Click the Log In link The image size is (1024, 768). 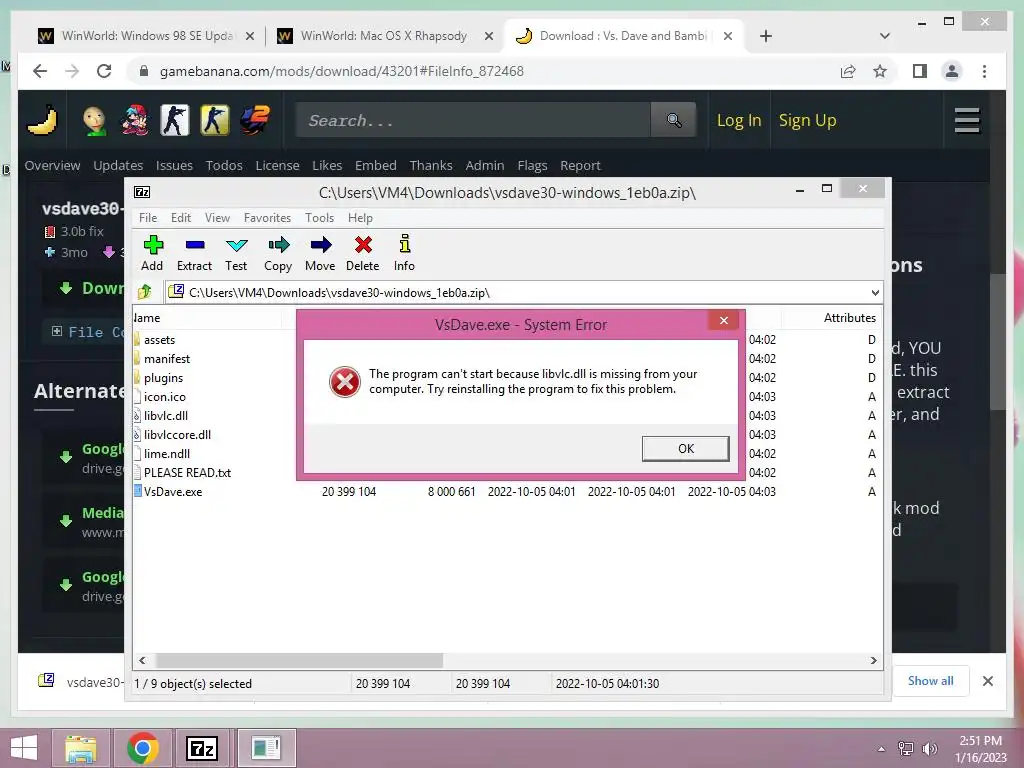pos(739,120)
